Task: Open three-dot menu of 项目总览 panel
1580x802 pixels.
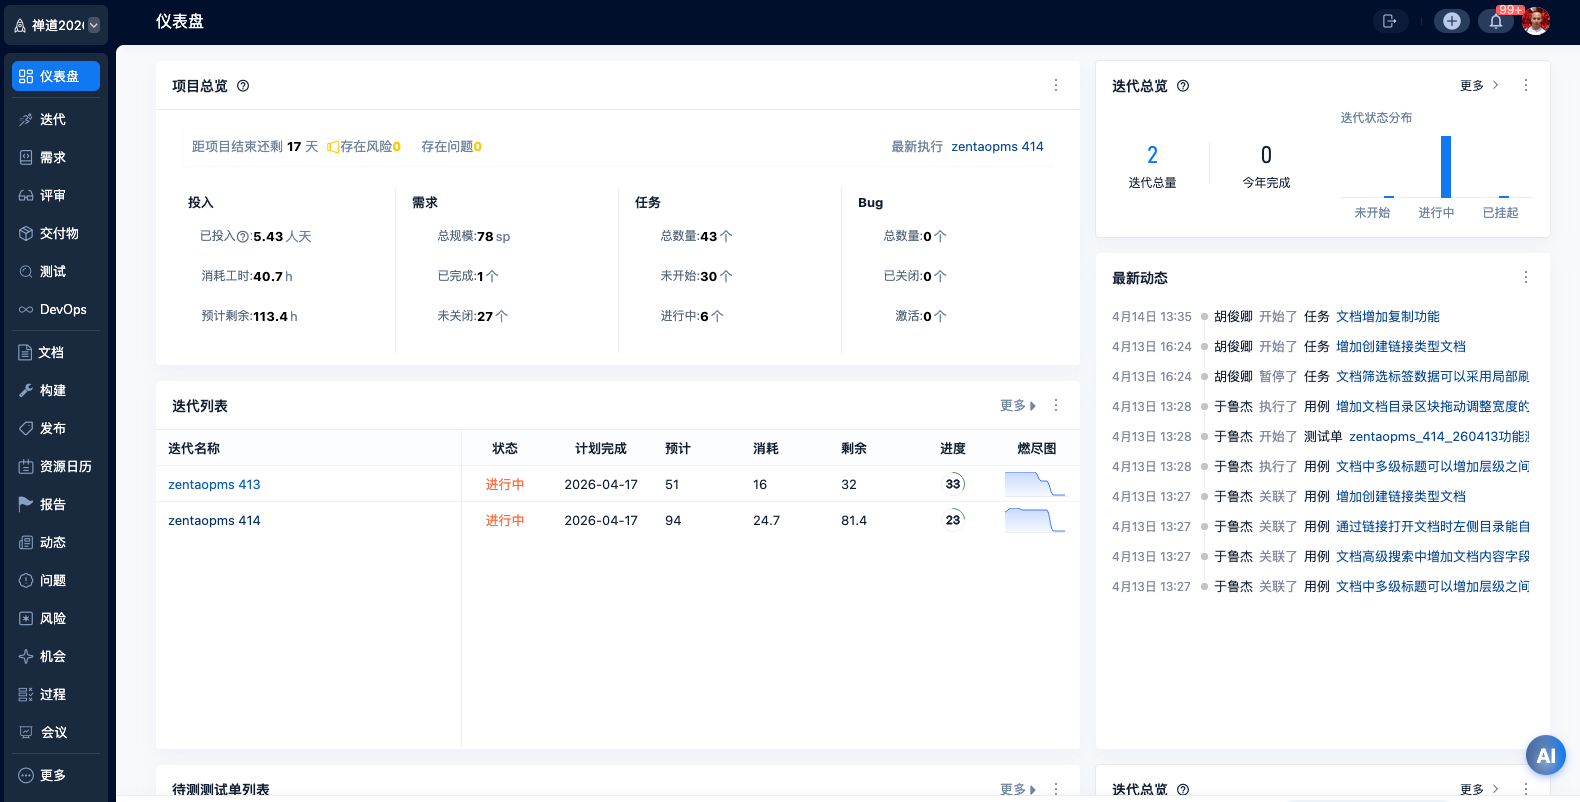Action: 1055,86
